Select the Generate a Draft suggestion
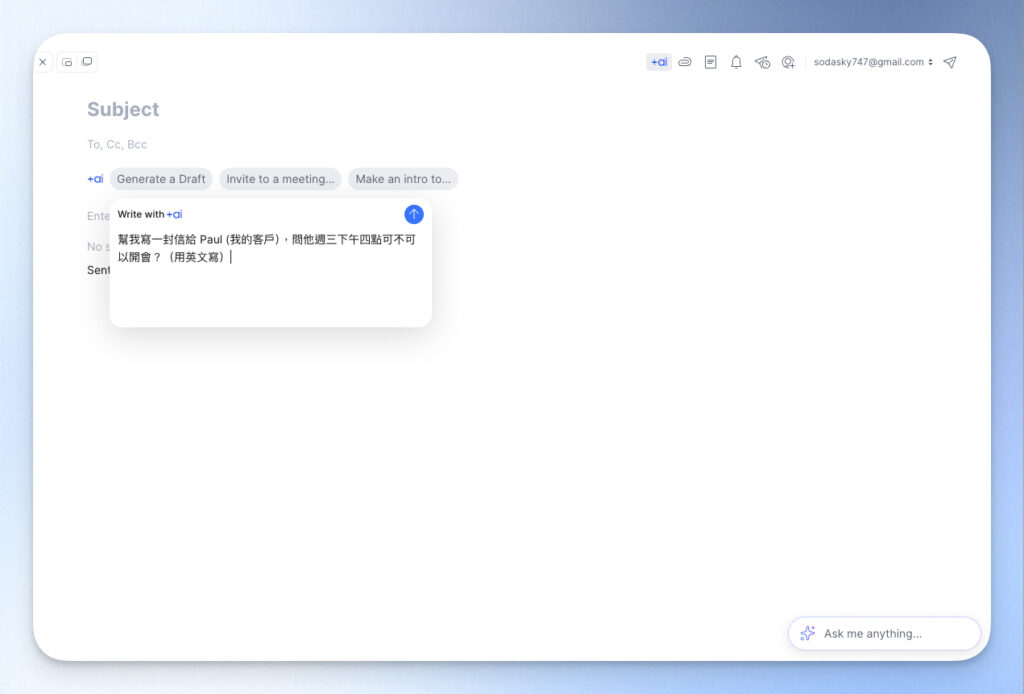 pyautogui.click(x=160, y=179)
